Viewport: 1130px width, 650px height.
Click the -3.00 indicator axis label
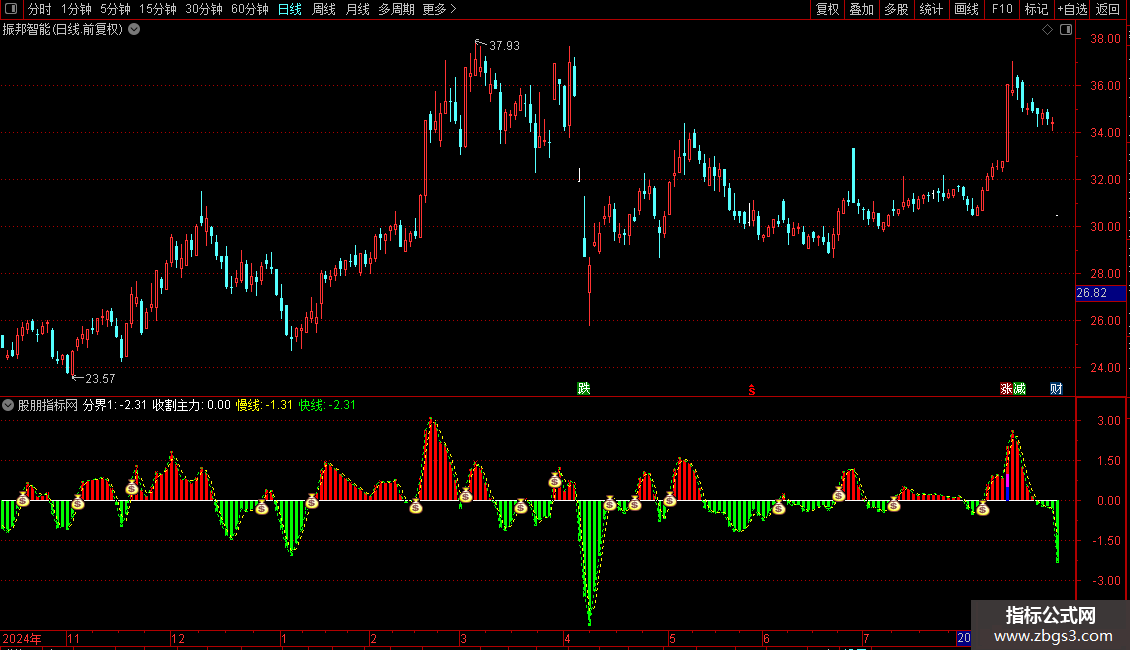(1106, 581)
